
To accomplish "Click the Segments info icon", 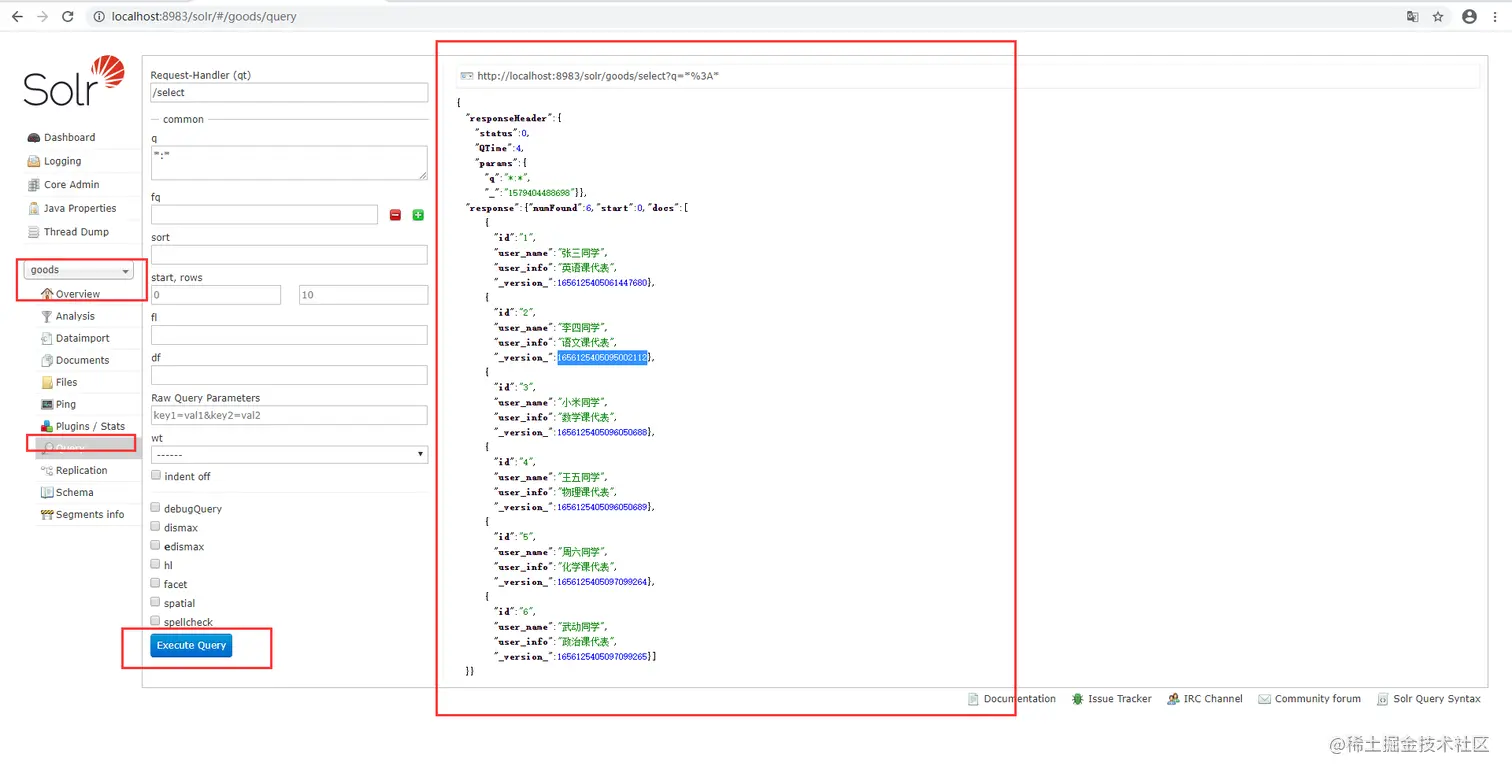I will point(47,514).
